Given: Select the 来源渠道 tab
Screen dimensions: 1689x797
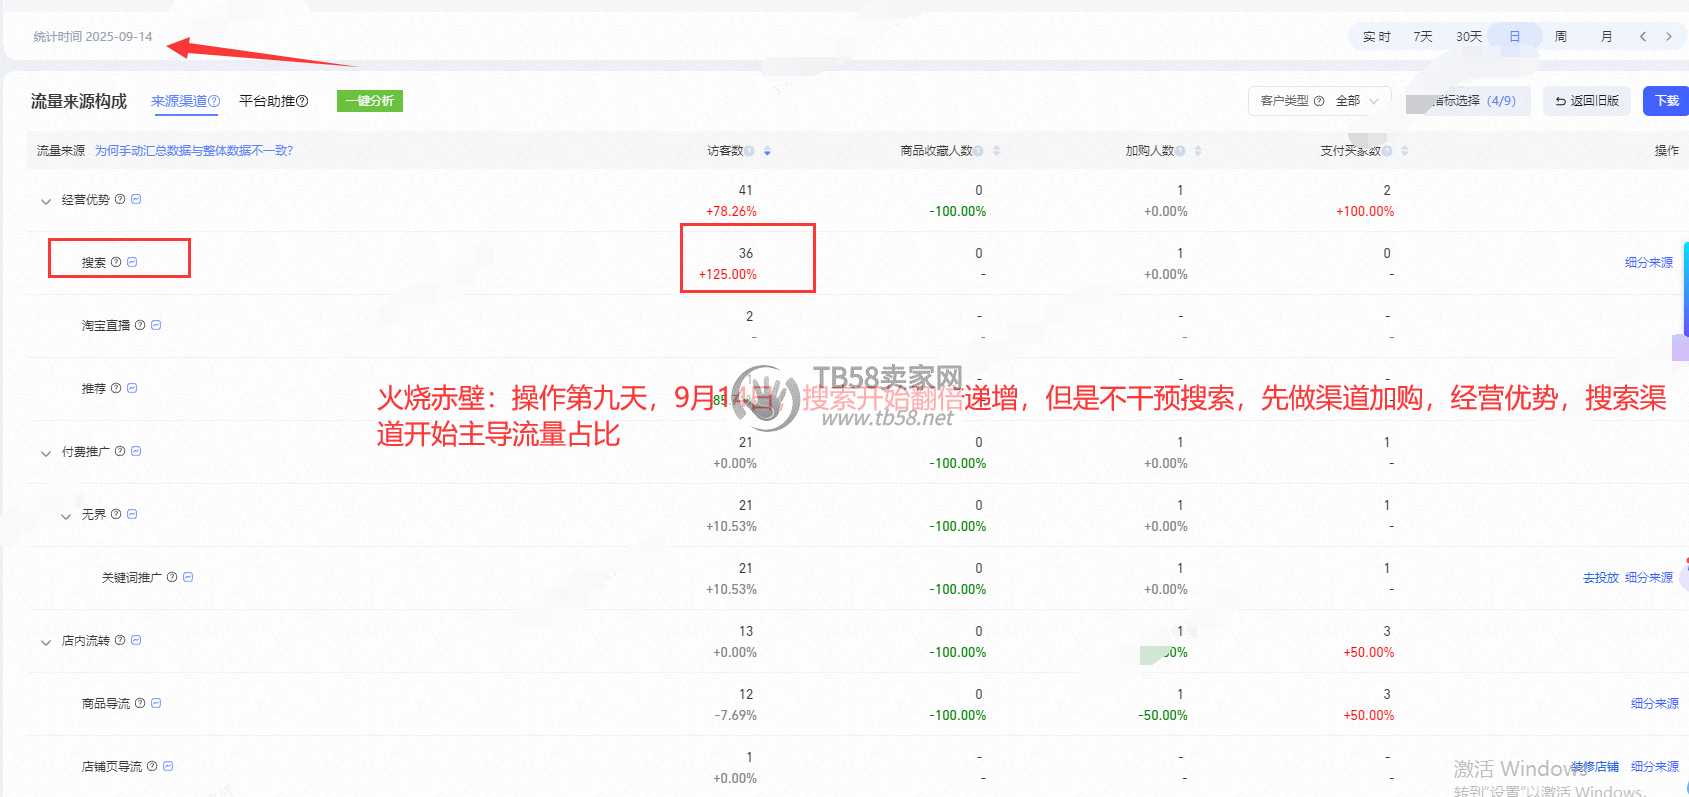Looking at the screenshot, I should (185, 101).
